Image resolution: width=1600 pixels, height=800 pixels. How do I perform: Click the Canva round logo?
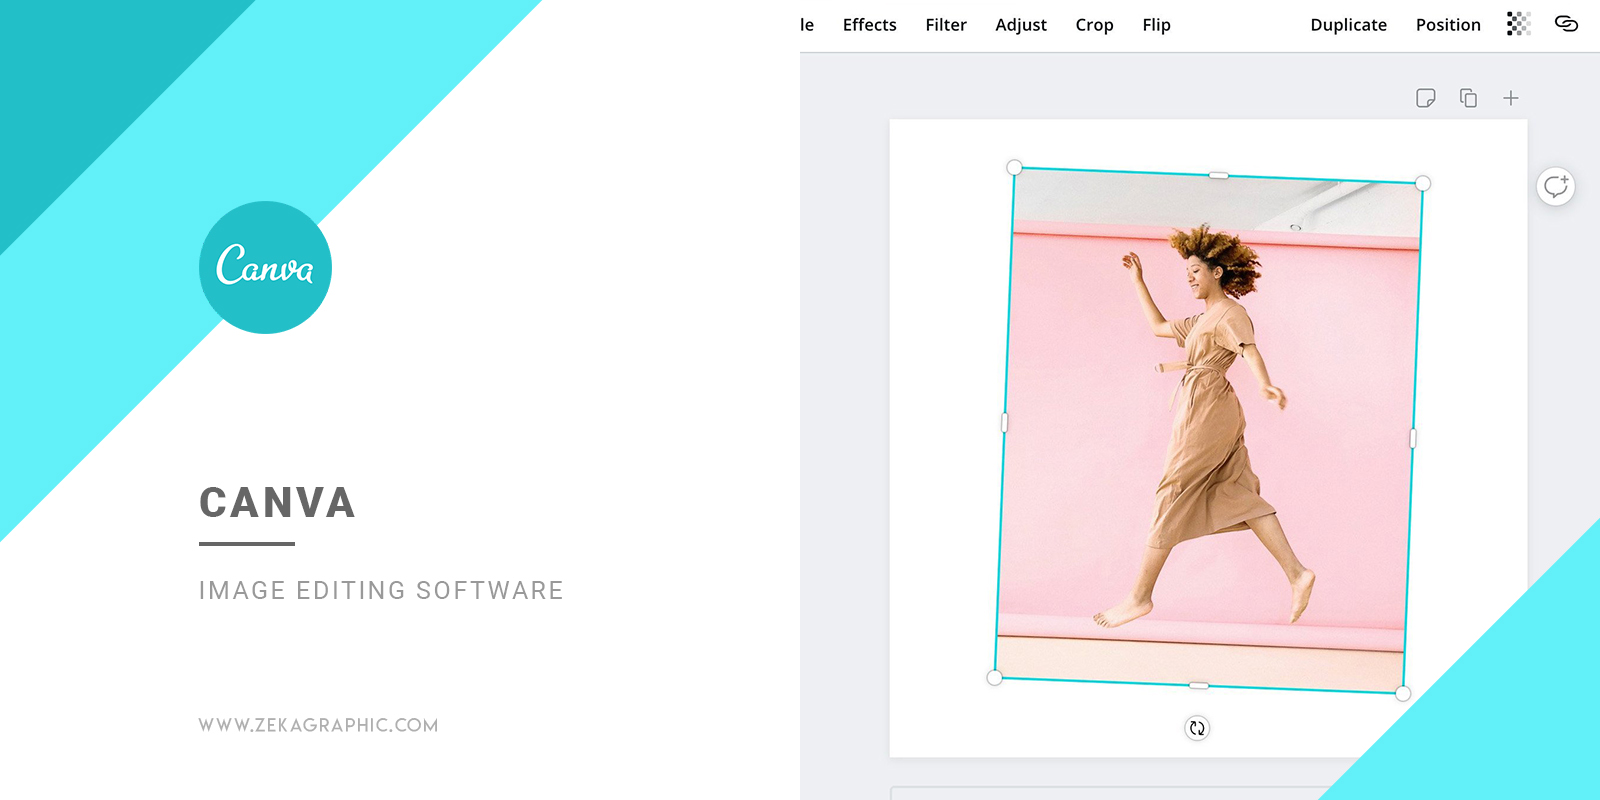point(265,267)
